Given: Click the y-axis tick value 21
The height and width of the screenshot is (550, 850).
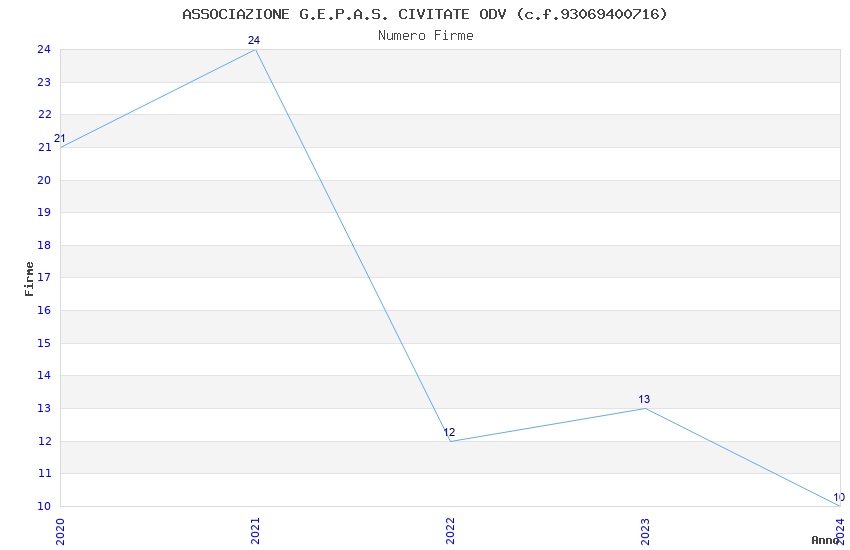Looking at the screenshot, I should (x=44, y=147).
